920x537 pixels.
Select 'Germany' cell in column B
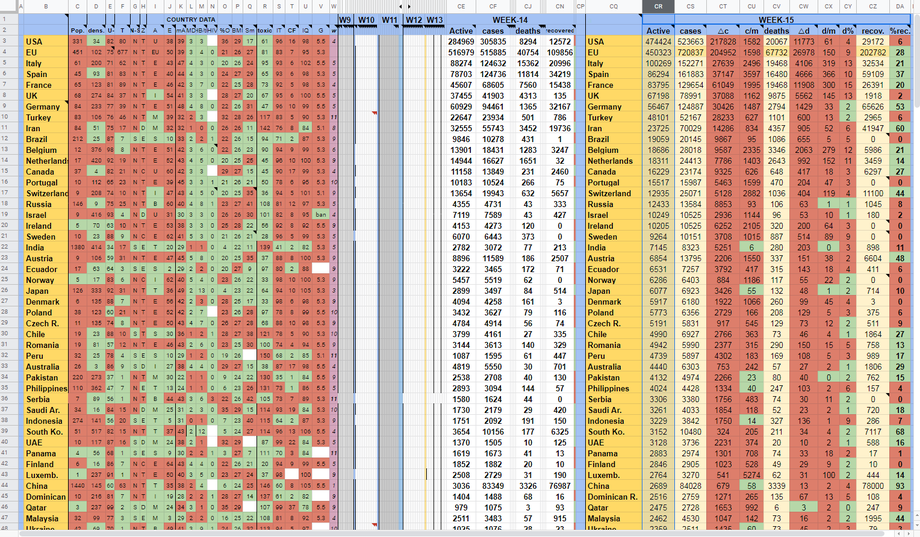(46, 107)
